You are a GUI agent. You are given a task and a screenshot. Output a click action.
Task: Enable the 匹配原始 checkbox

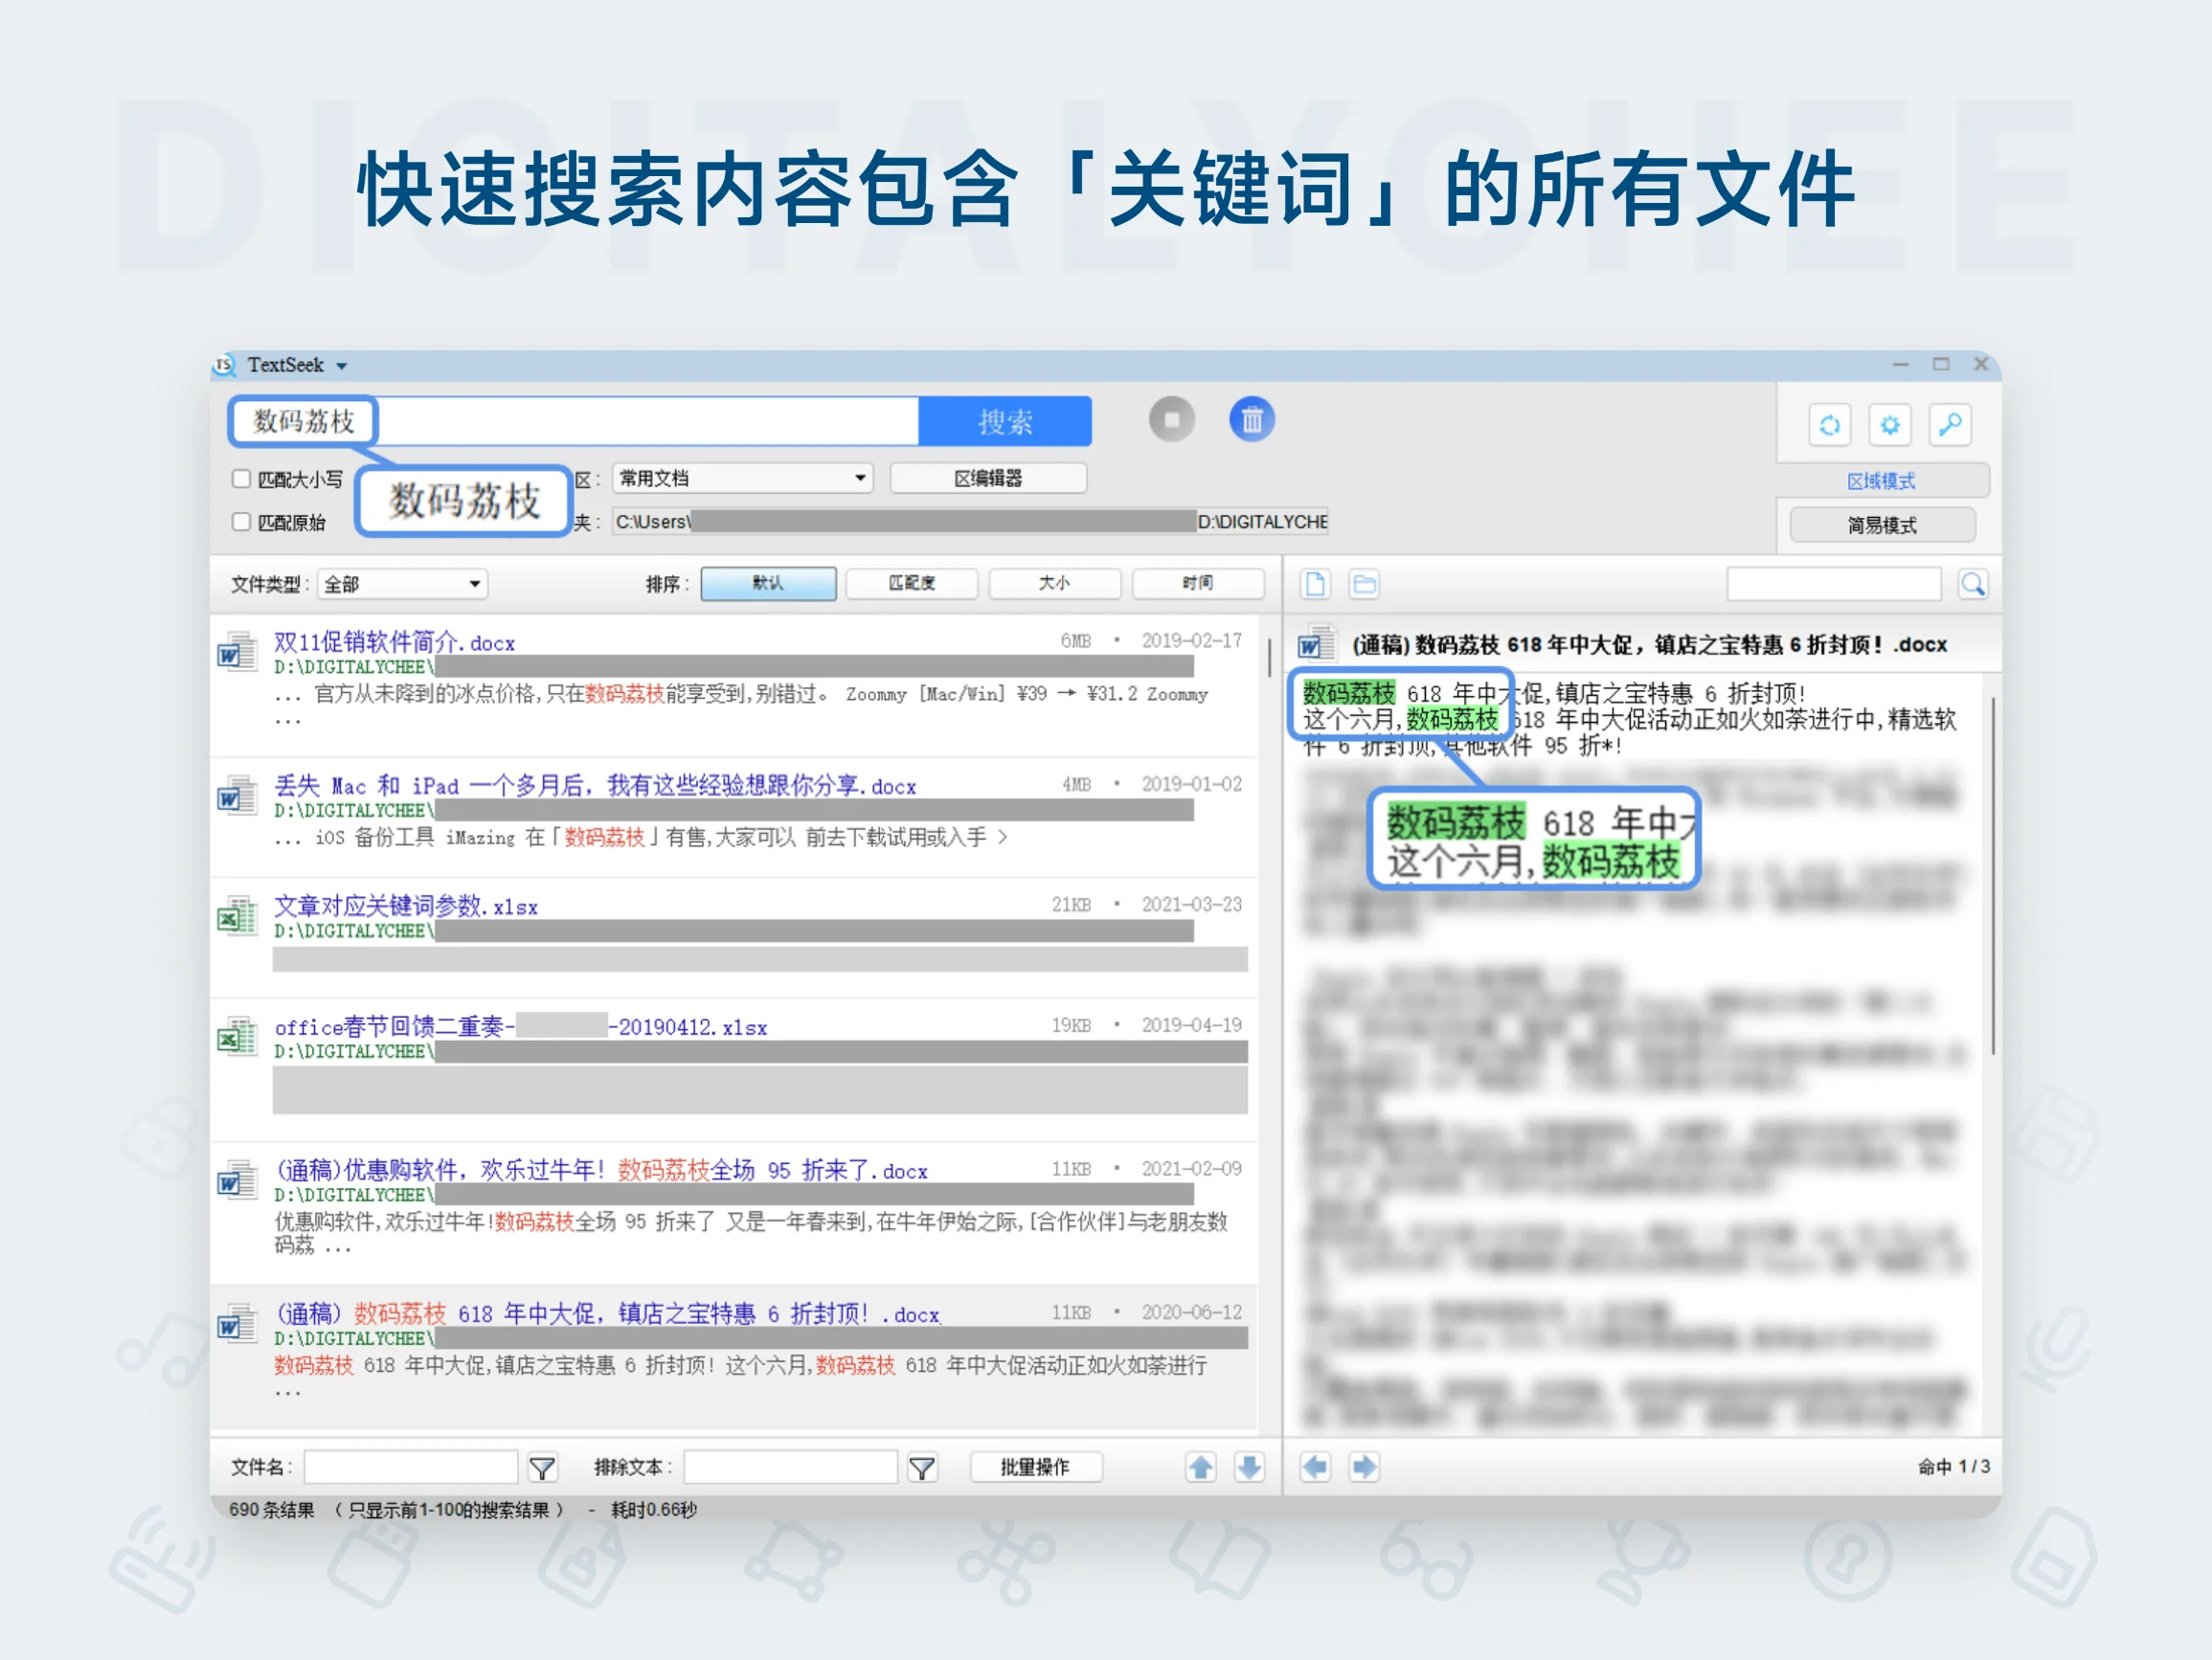(241, 522)
